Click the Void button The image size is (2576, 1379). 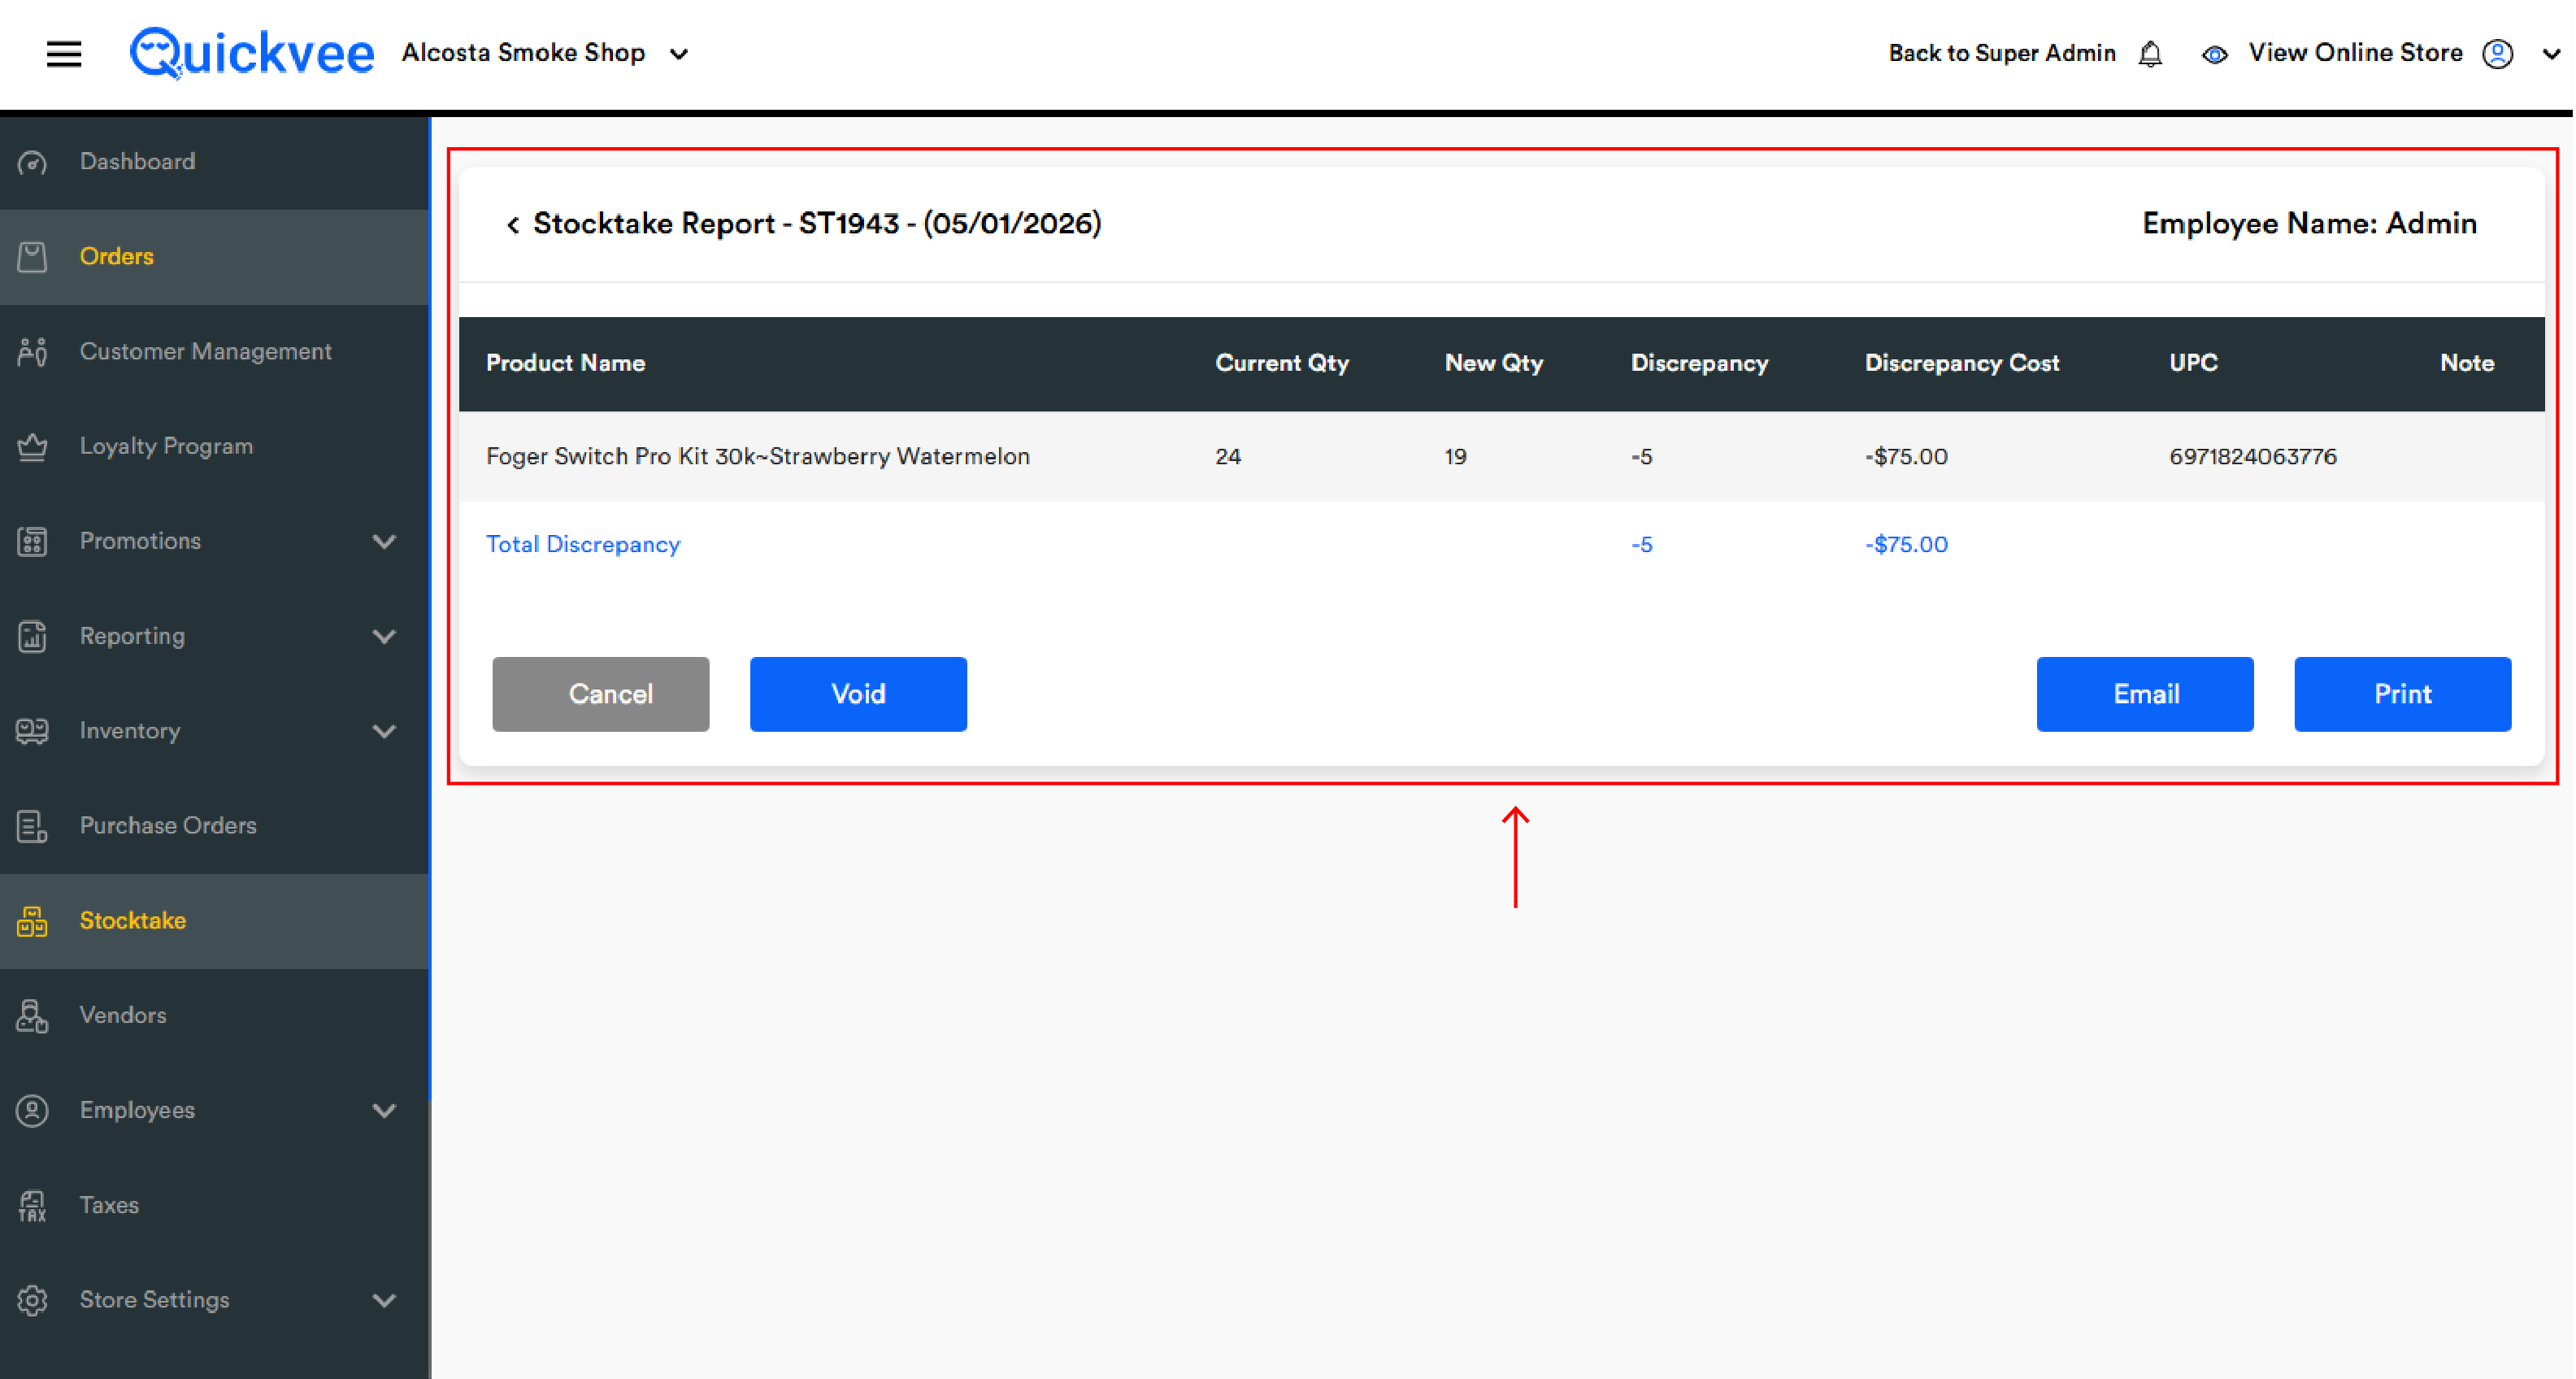[858, 694]
